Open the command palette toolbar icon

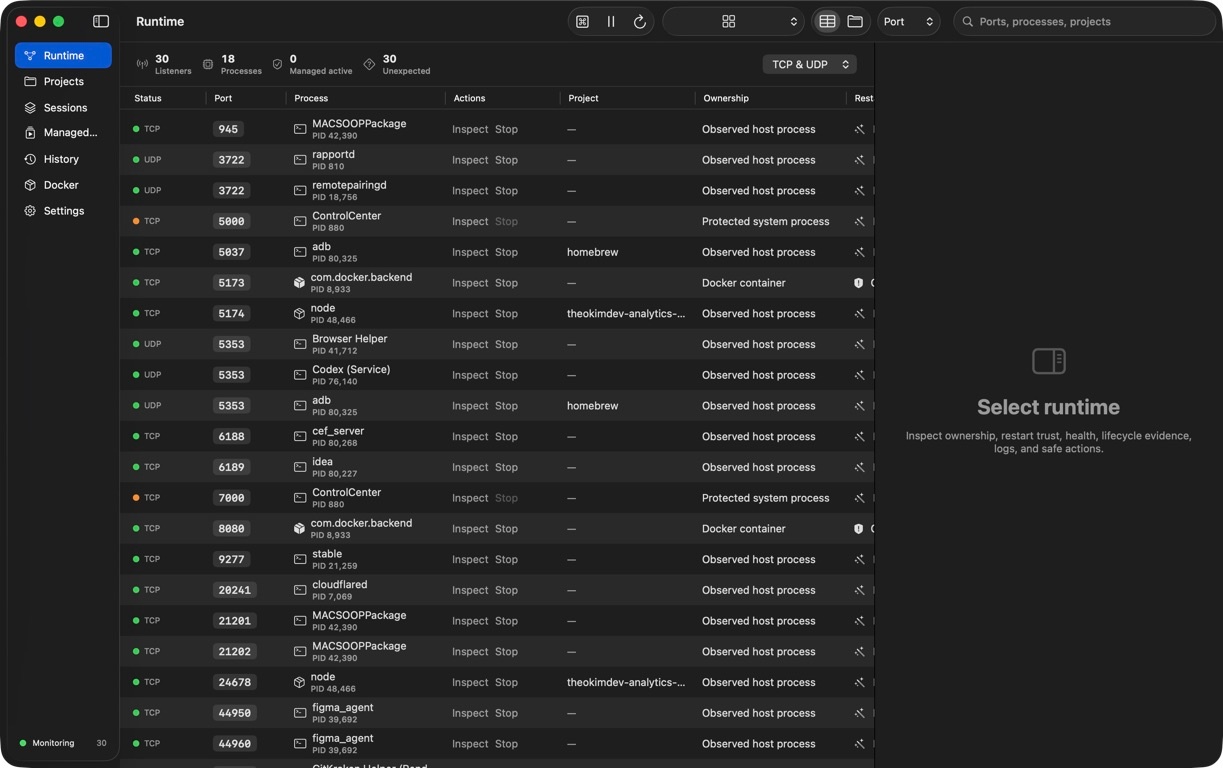click(582, 21)
